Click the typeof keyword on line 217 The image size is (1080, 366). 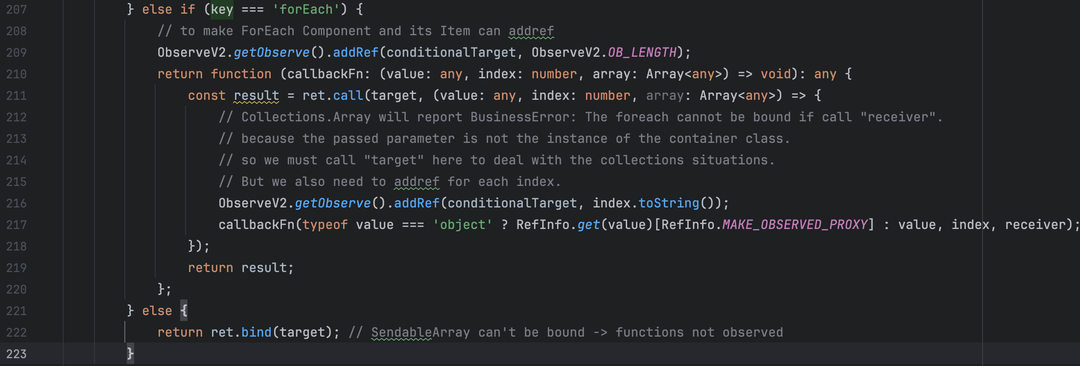(x=326, y=225)
